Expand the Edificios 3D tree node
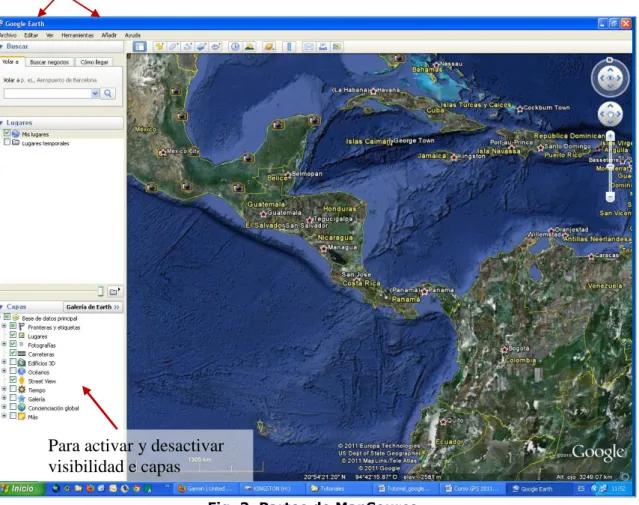This screenshot has width=639, height=505. pyautogui.click(x=4, y=362)
